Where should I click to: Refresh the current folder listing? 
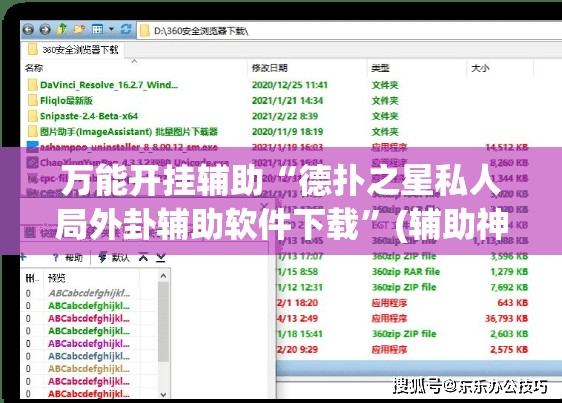[125, 29]
